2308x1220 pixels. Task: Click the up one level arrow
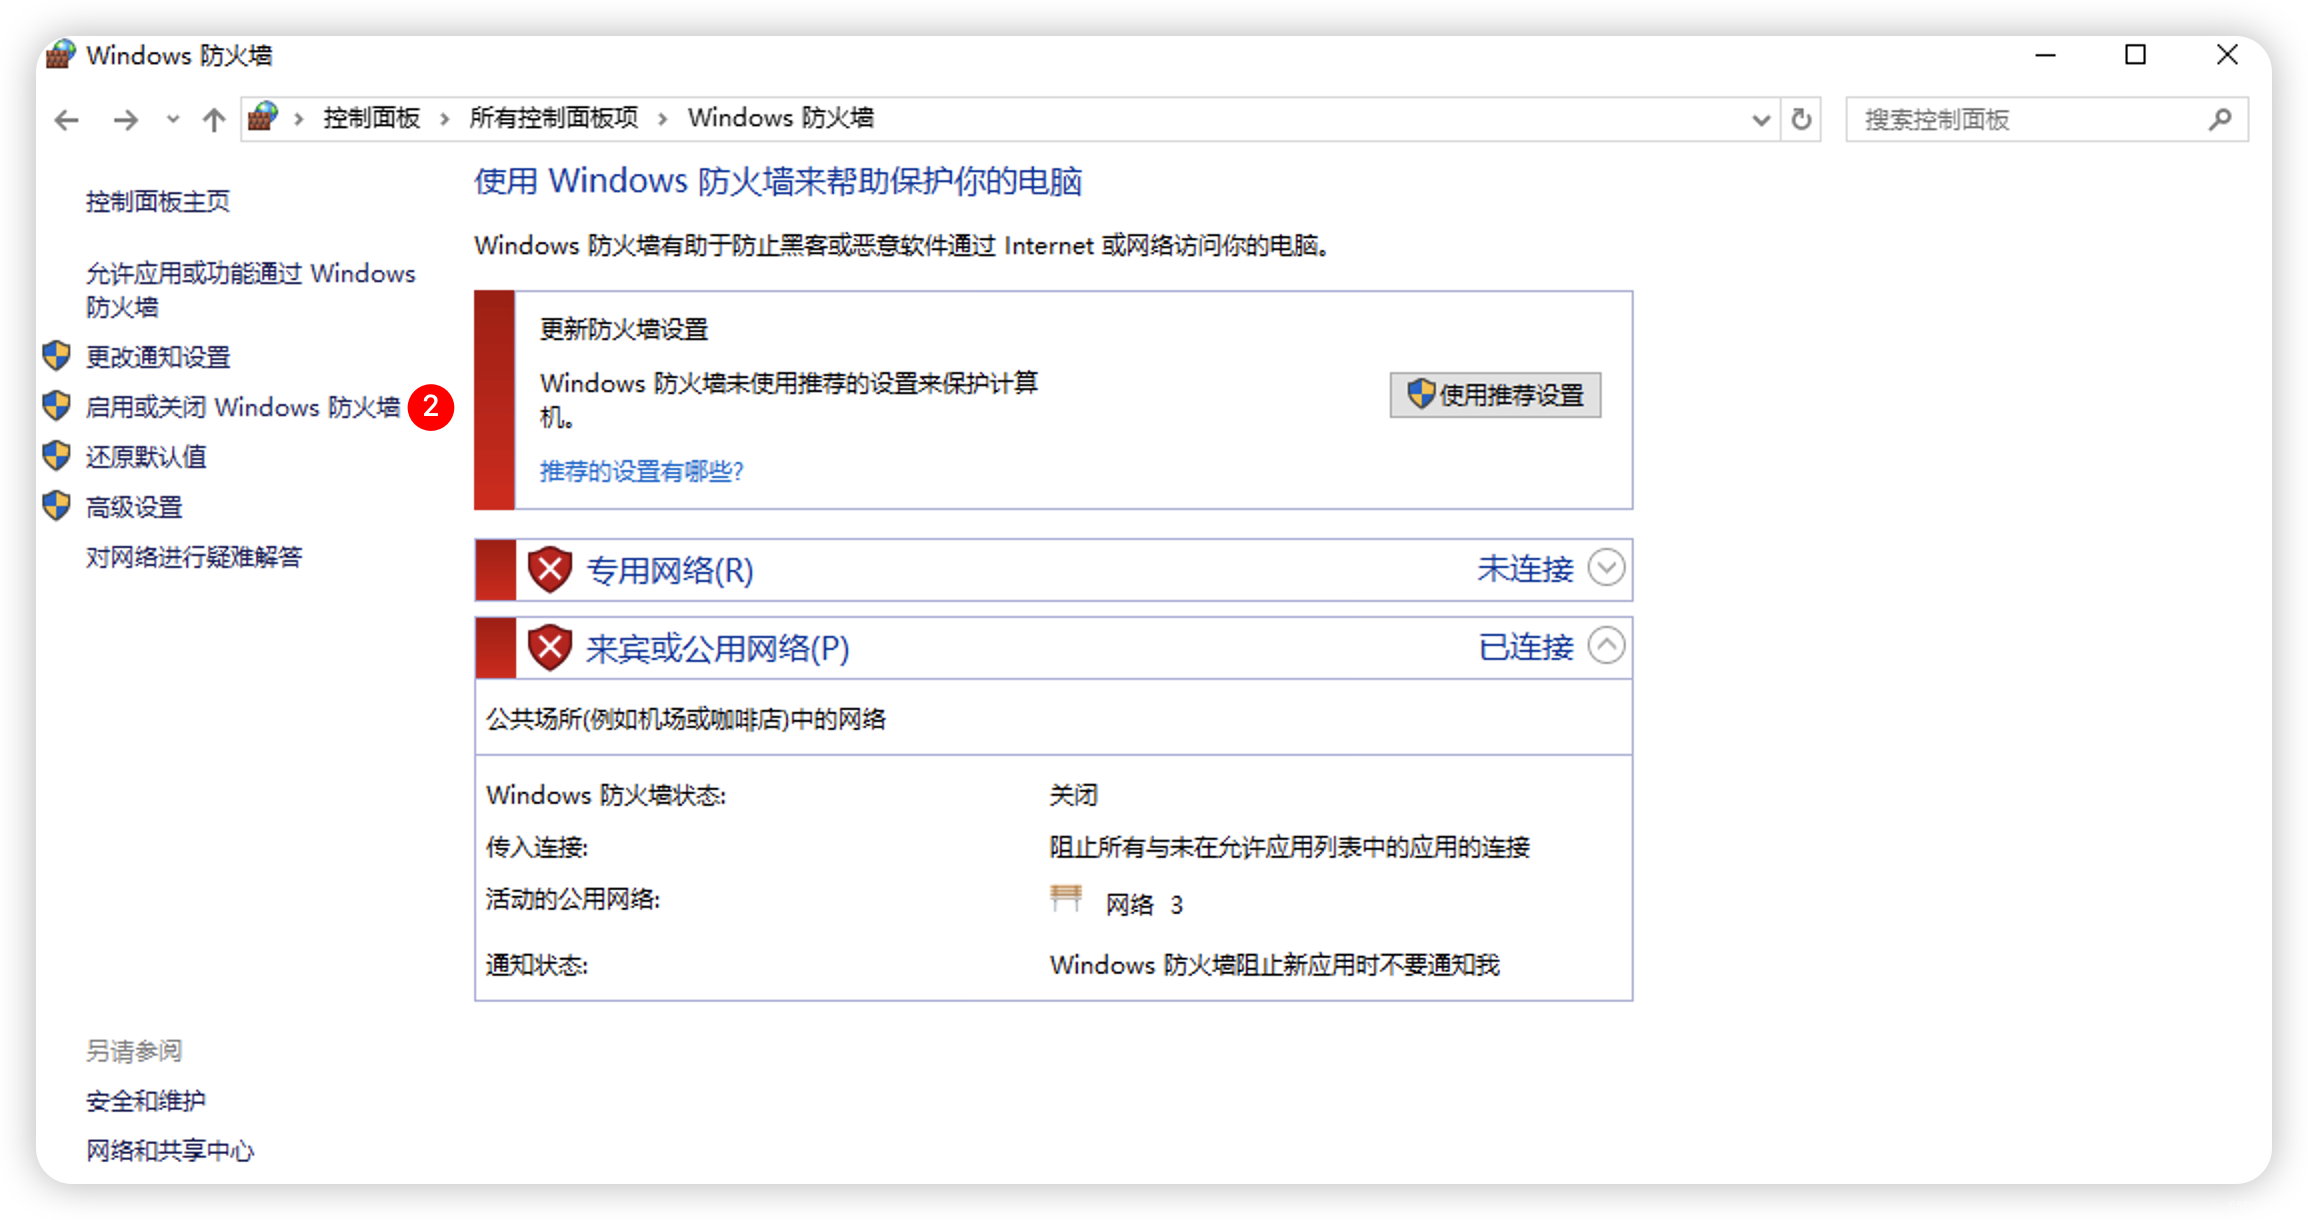click(x=213, y=119)
